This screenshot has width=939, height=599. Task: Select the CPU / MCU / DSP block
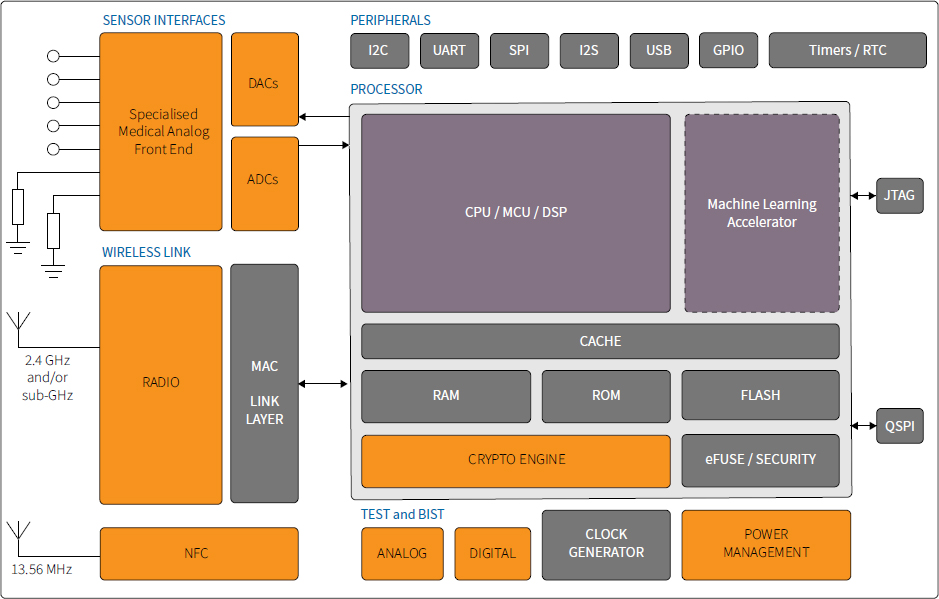516,213
